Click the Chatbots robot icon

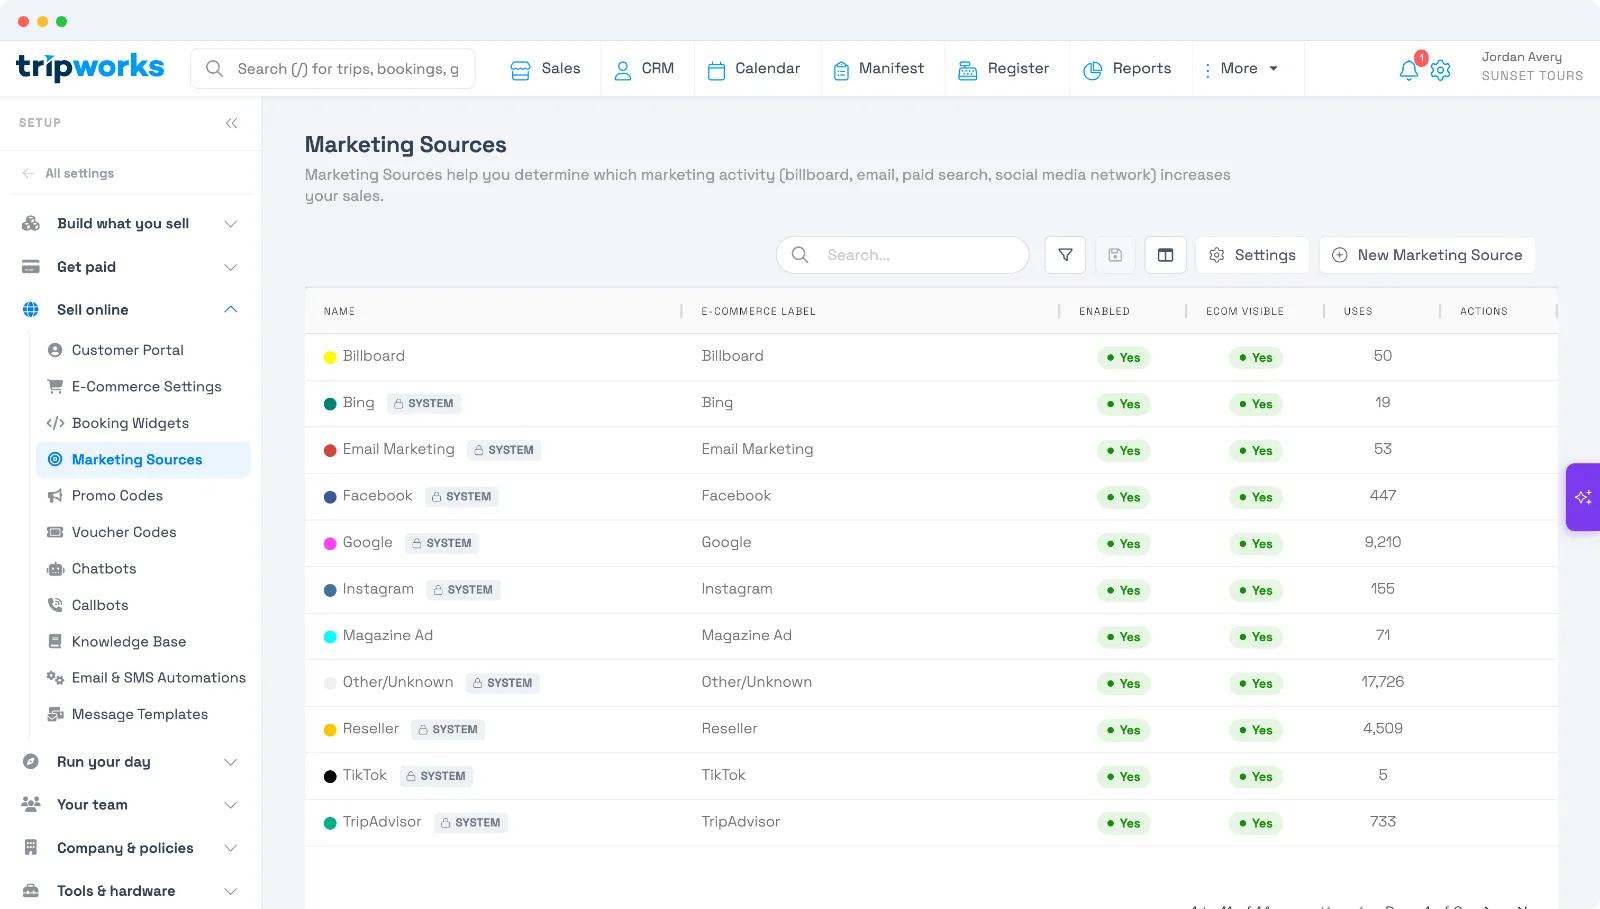(x=55, y=569)
